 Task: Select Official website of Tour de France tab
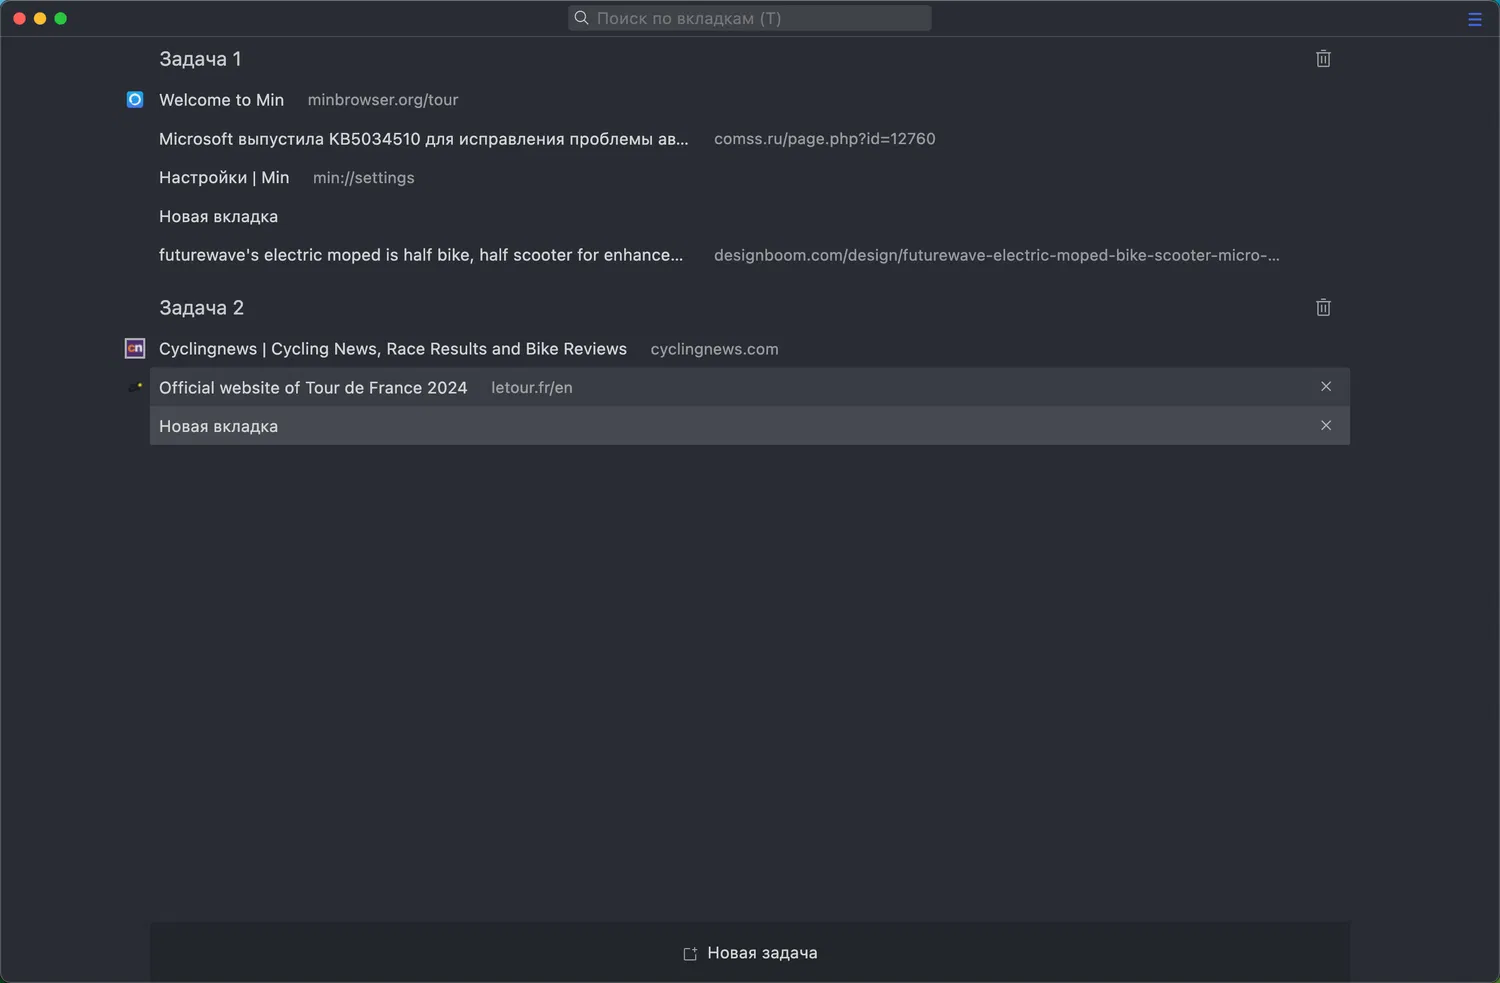(x=313, y=388)
